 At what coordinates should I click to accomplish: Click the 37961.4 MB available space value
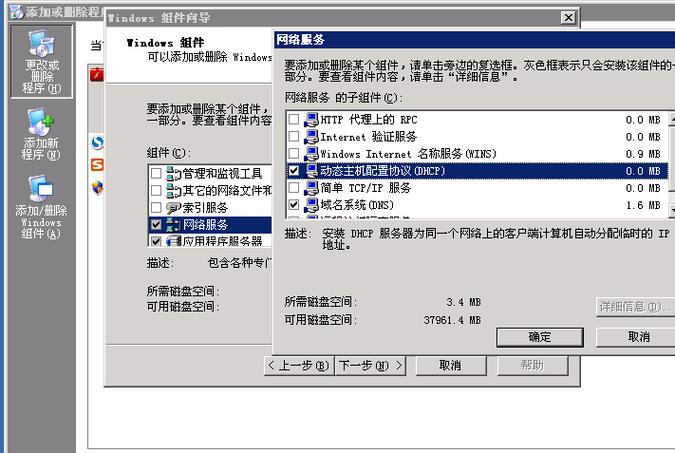(x=452, y=320)
